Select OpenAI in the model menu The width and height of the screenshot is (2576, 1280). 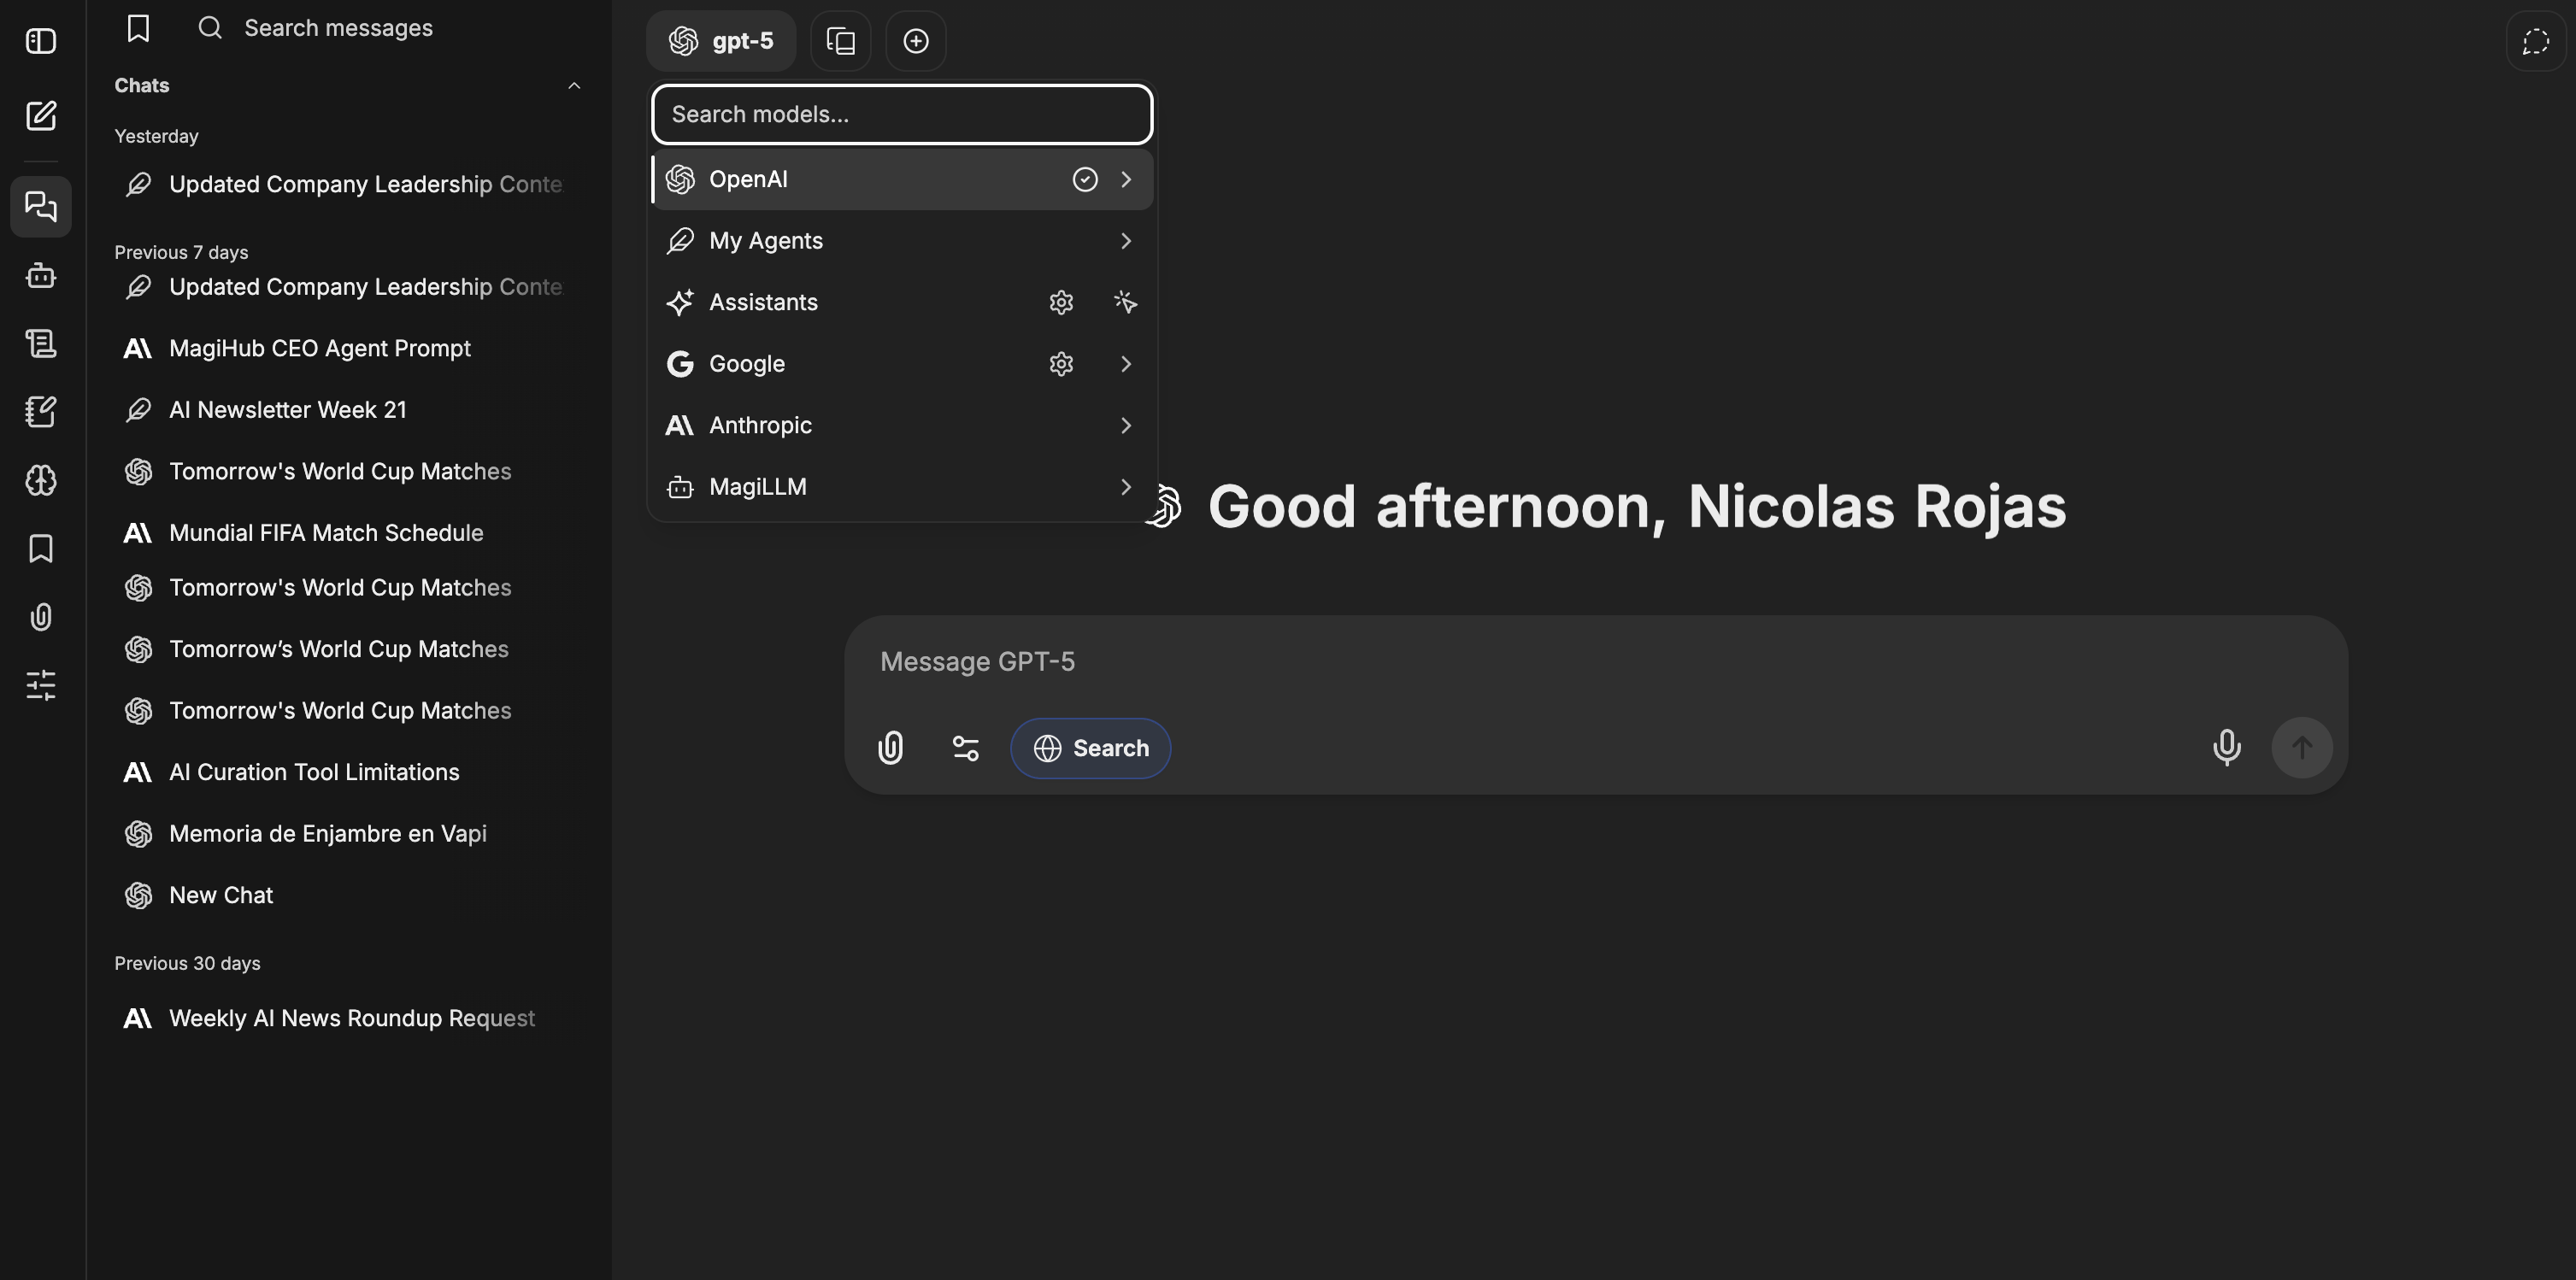click(902, 179)
